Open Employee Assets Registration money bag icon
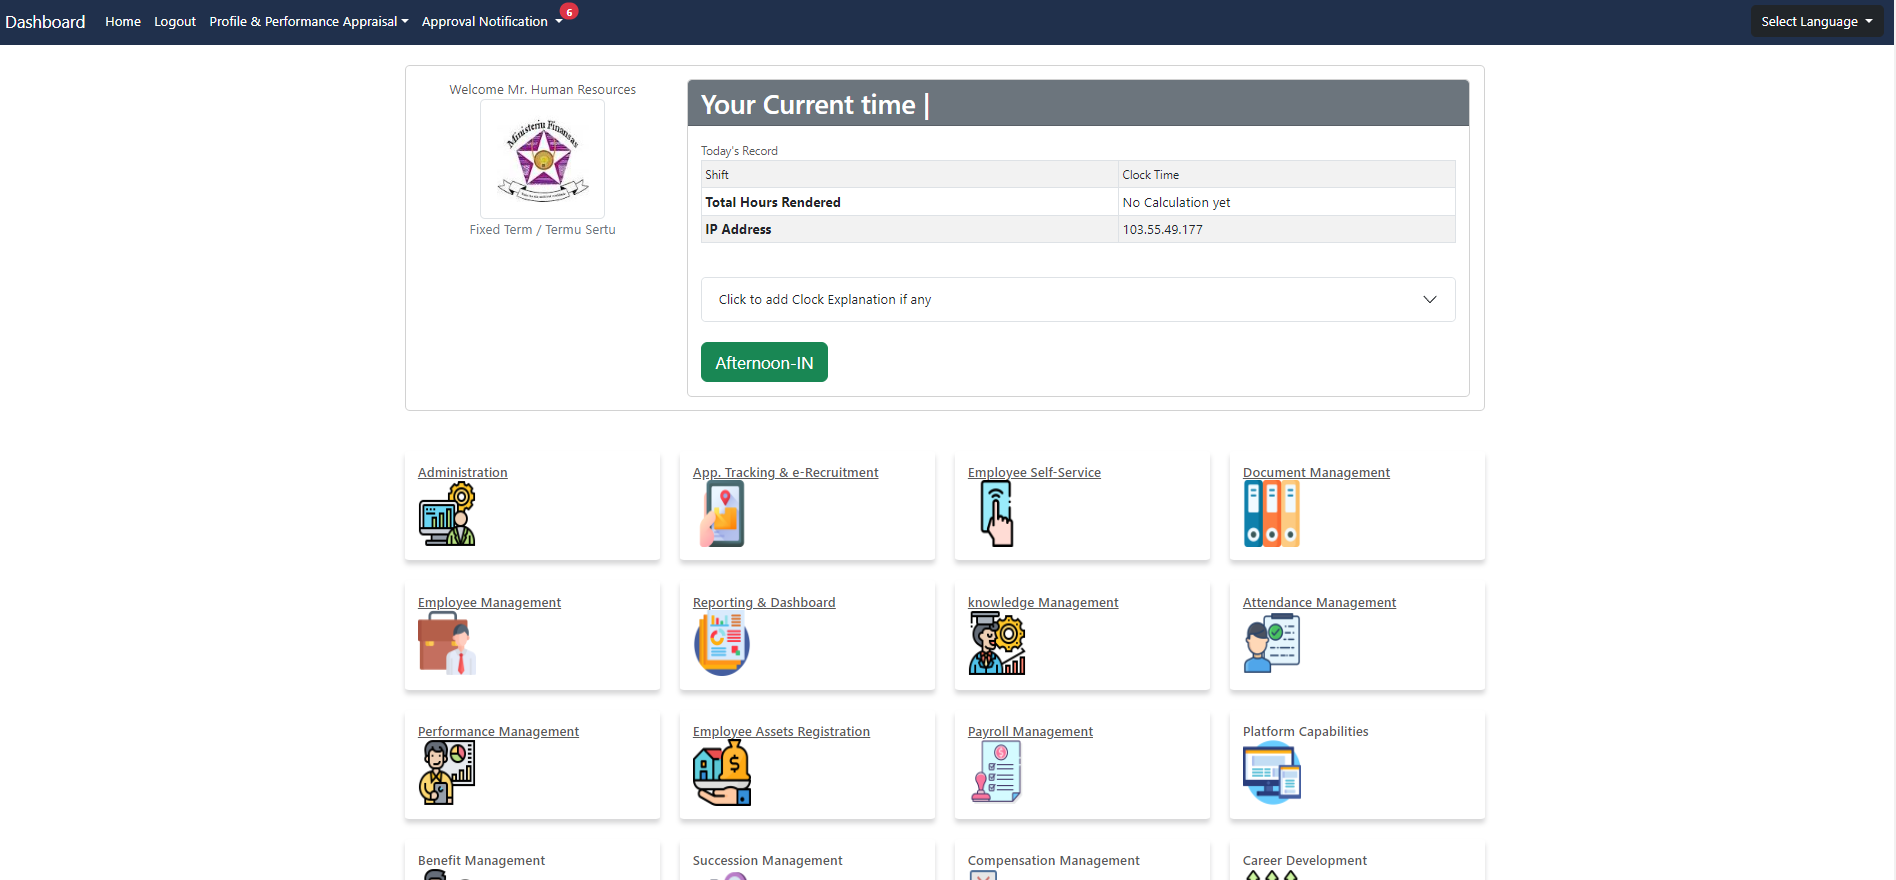The image size is (1896, 880). (x=722, y=772)
